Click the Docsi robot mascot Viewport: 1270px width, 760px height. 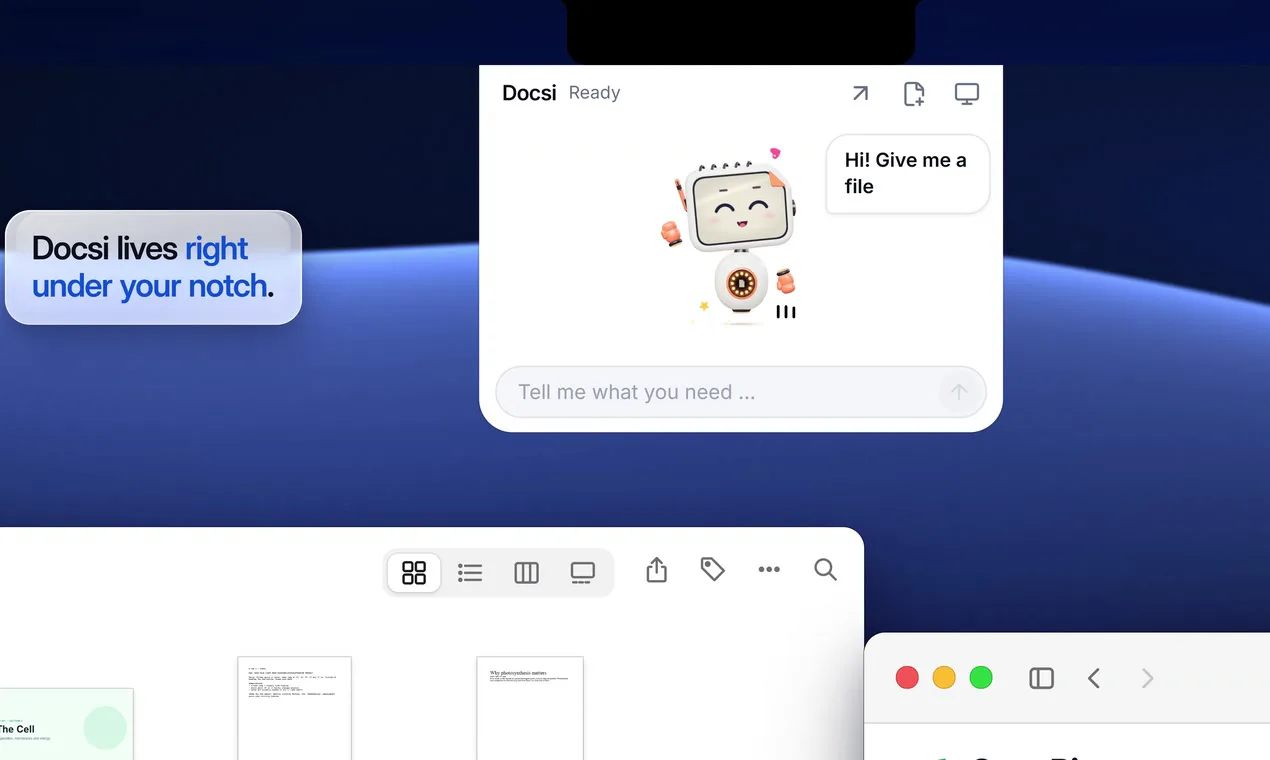(x=733, y=236)
